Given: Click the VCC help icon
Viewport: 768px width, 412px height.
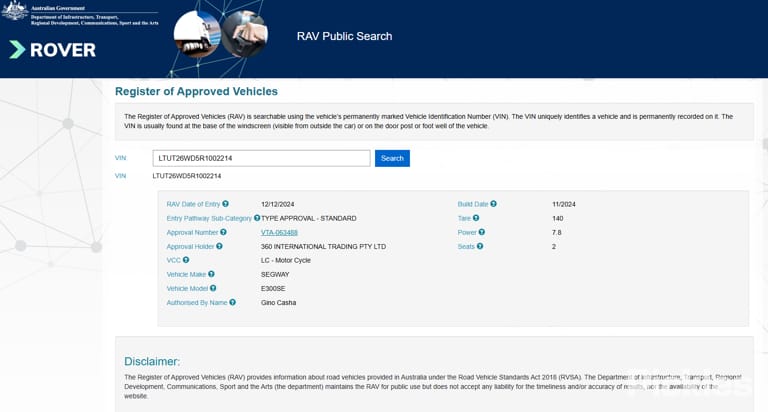Looking at the screenshot, I should click(186, 260).
